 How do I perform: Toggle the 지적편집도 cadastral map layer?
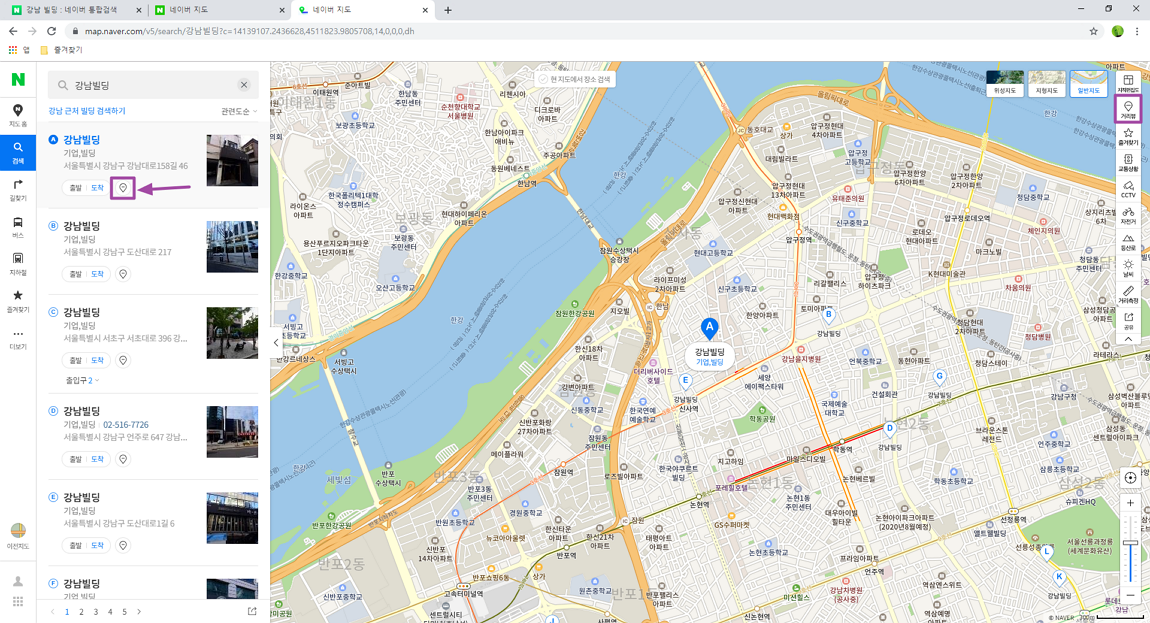1128,84
